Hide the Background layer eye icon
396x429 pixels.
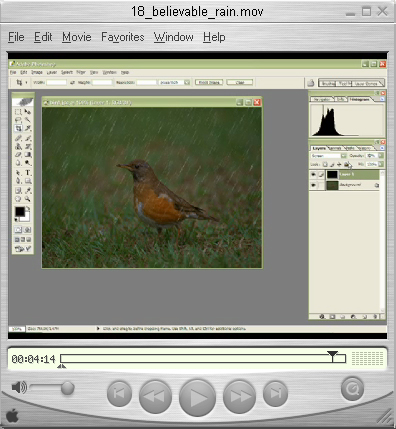tap(313, 185)
